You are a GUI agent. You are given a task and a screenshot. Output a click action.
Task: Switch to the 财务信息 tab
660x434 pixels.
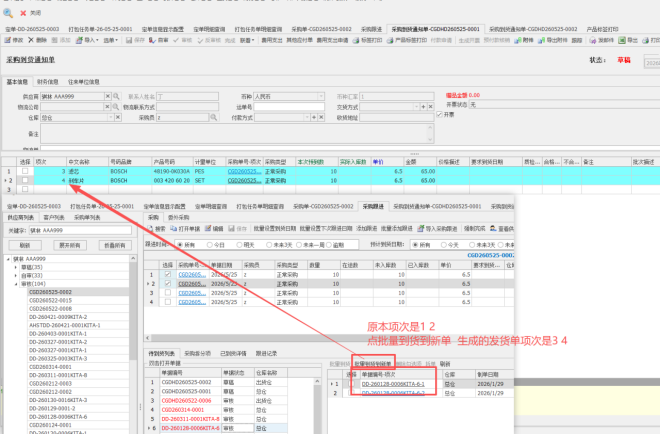(48, 82)
